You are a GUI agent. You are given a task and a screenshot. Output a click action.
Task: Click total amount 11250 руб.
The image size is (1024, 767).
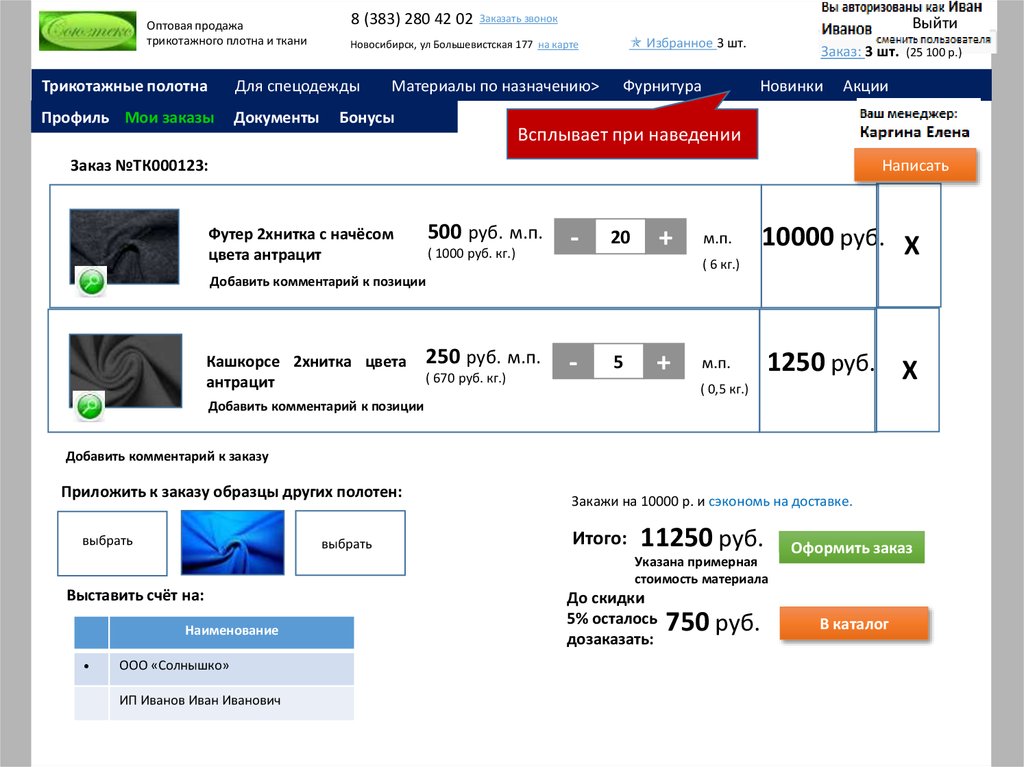click(701, 538)
